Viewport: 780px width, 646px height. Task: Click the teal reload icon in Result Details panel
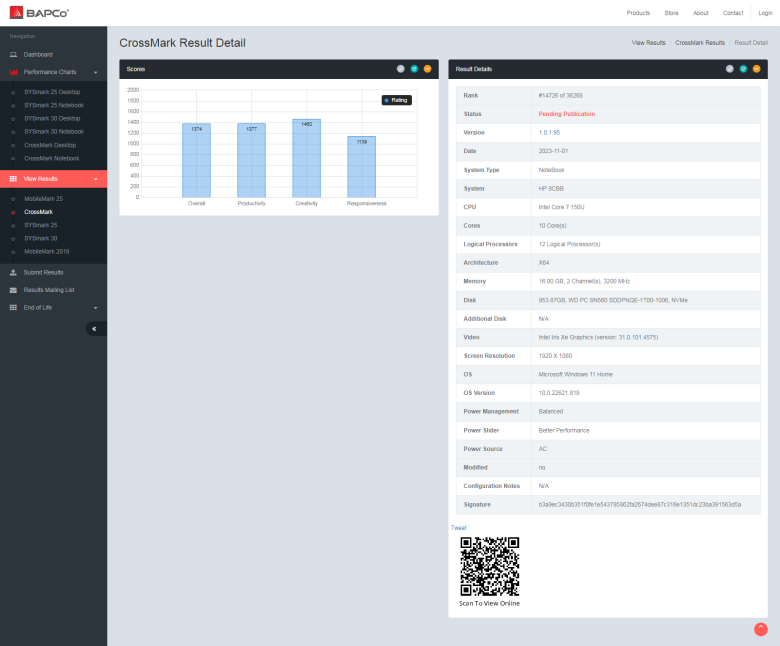click(743, 69)
